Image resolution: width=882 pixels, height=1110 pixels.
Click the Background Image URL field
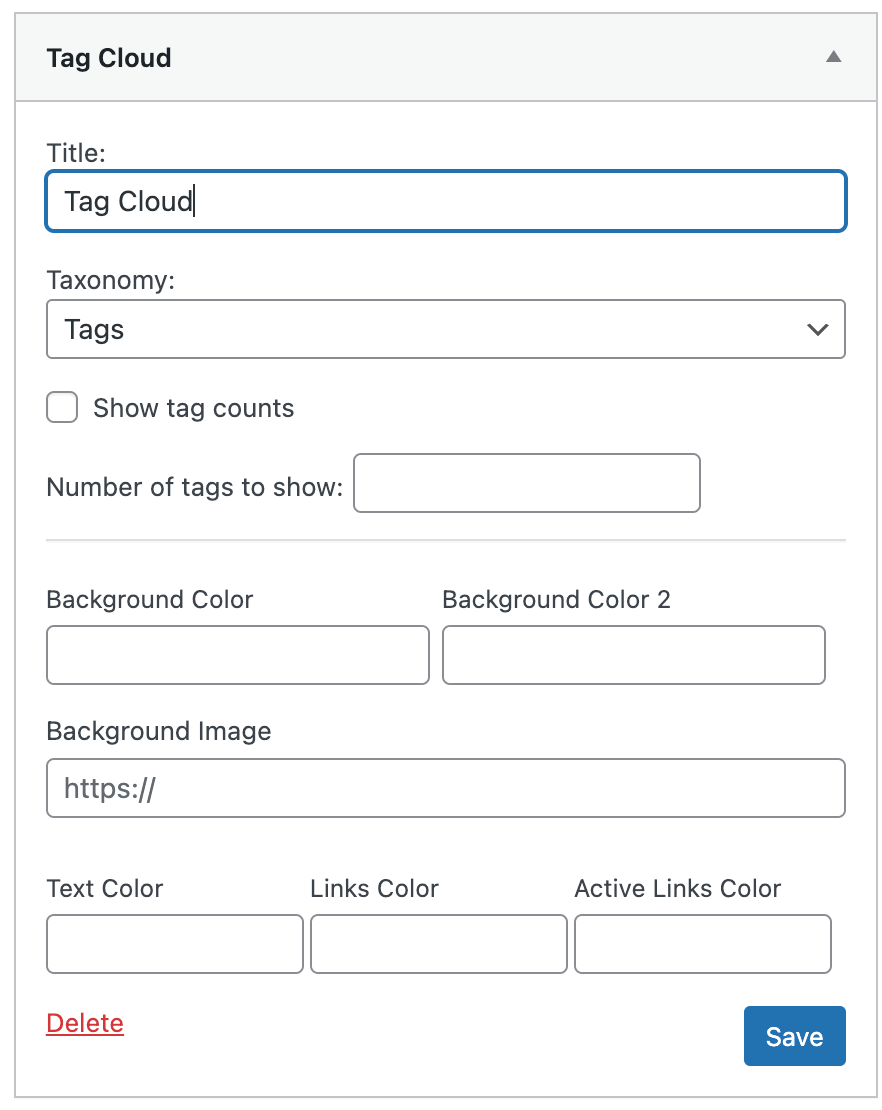pos(445,788)
